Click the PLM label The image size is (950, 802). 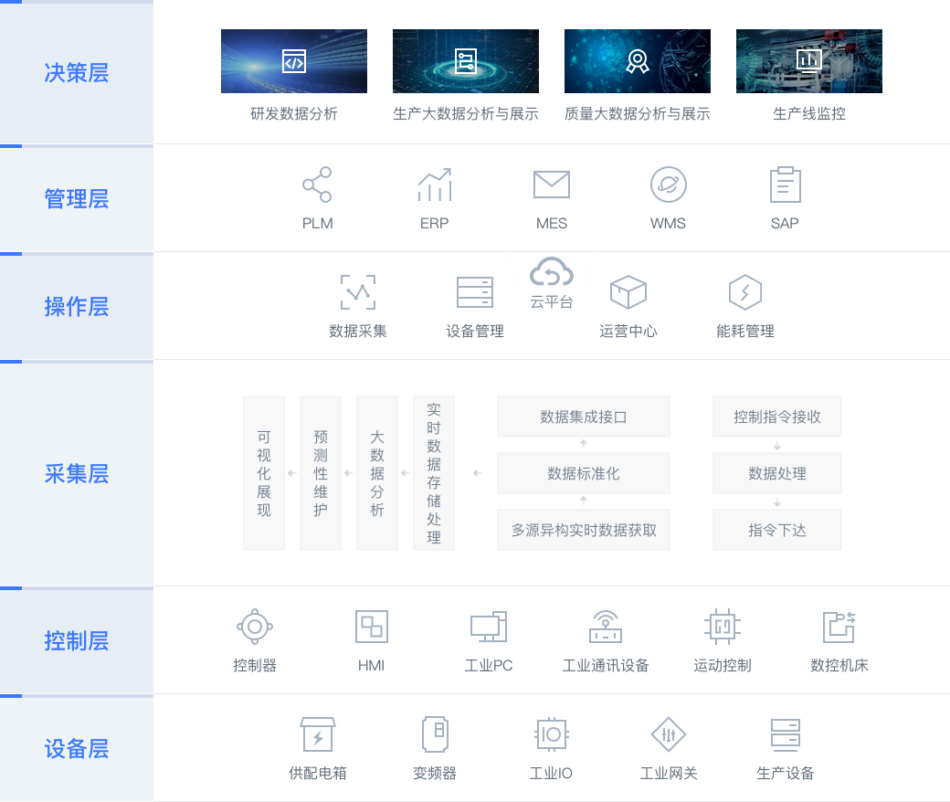pos(317,224)
